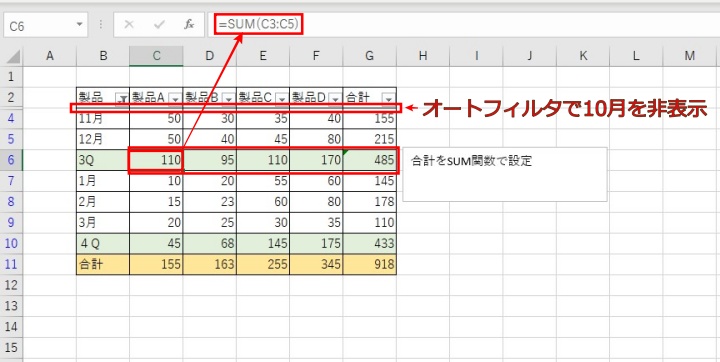Select column F header
Viewport: 720px width, 362px height.
316,56
